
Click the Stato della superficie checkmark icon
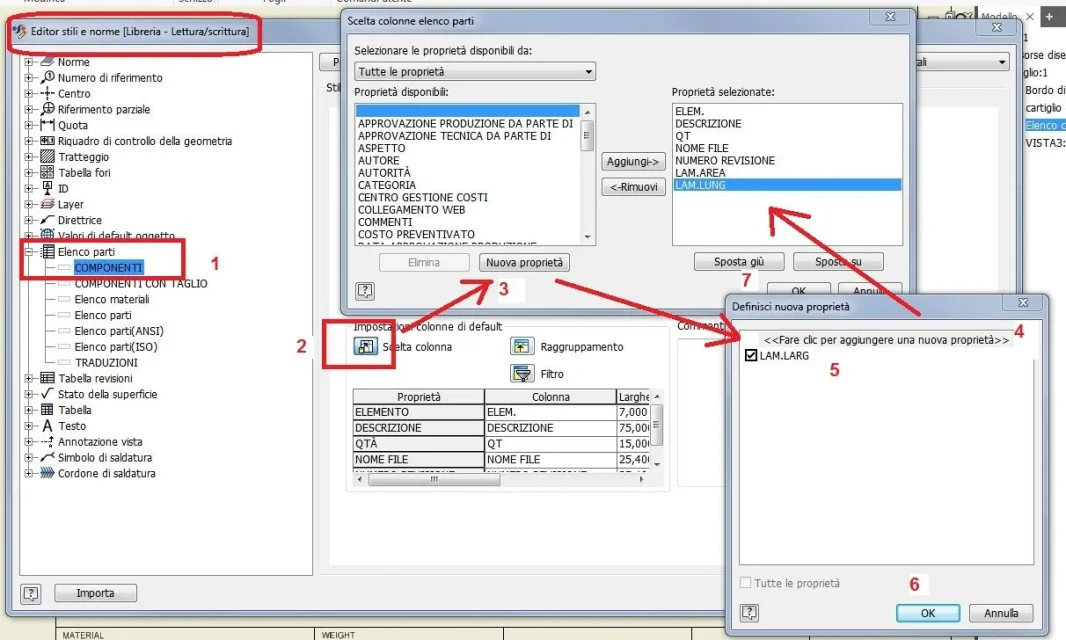48,394
